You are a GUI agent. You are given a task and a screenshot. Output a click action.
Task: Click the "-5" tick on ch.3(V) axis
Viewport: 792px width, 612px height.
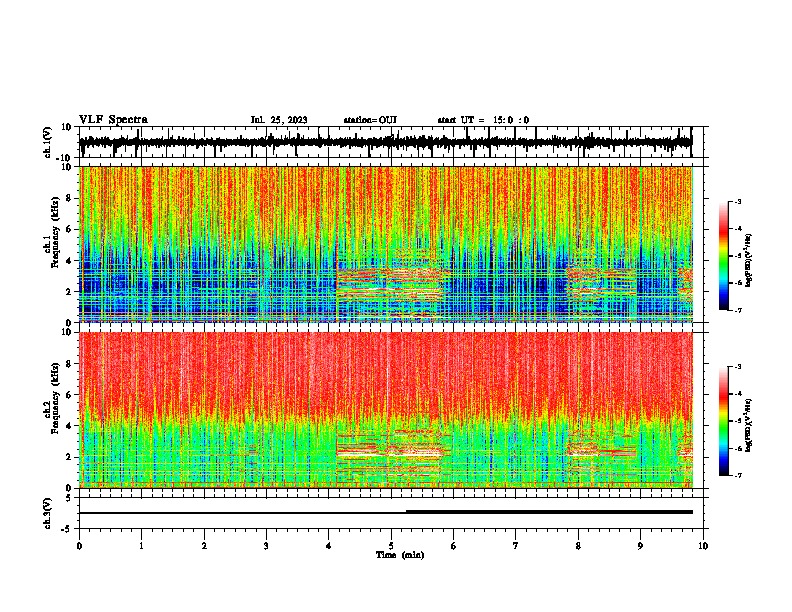click(x=68, y=529)
